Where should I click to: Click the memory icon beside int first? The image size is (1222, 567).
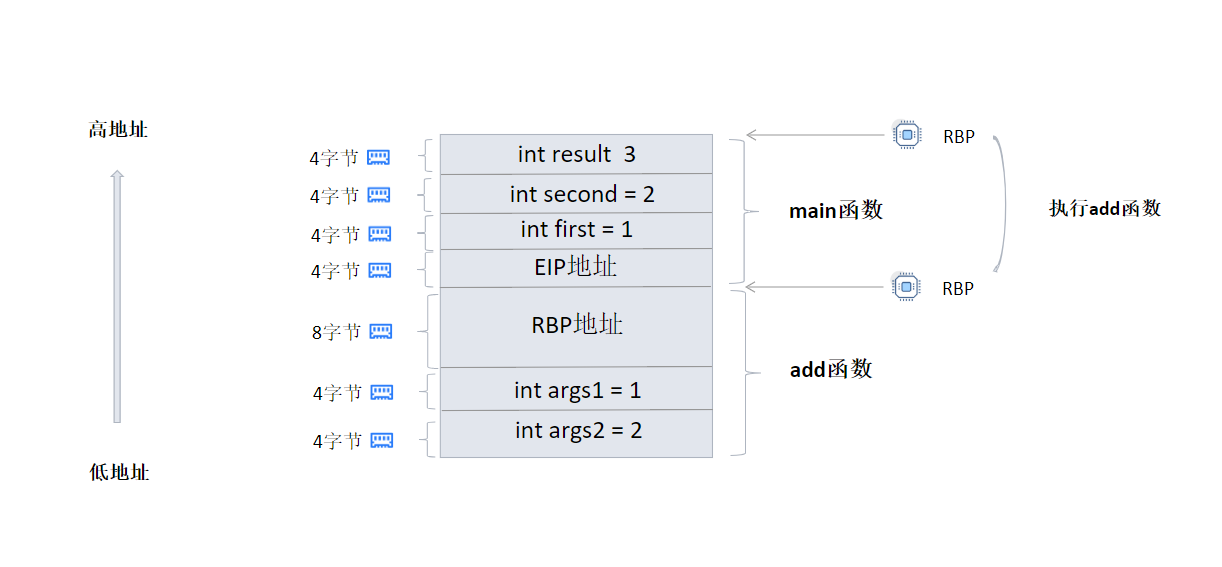379,234
